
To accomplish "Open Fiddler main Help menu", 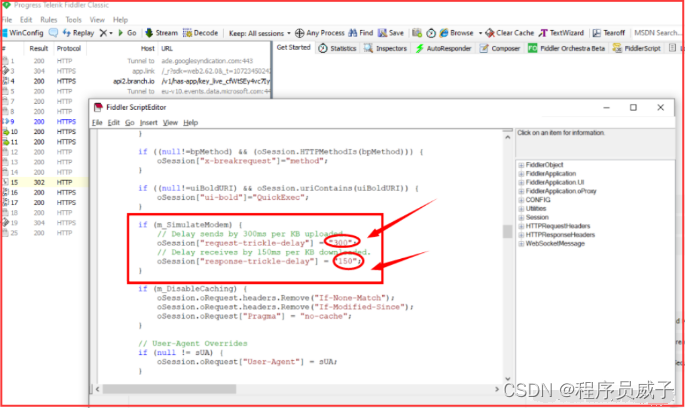I will pyautogui.click(x=120, y=20).
